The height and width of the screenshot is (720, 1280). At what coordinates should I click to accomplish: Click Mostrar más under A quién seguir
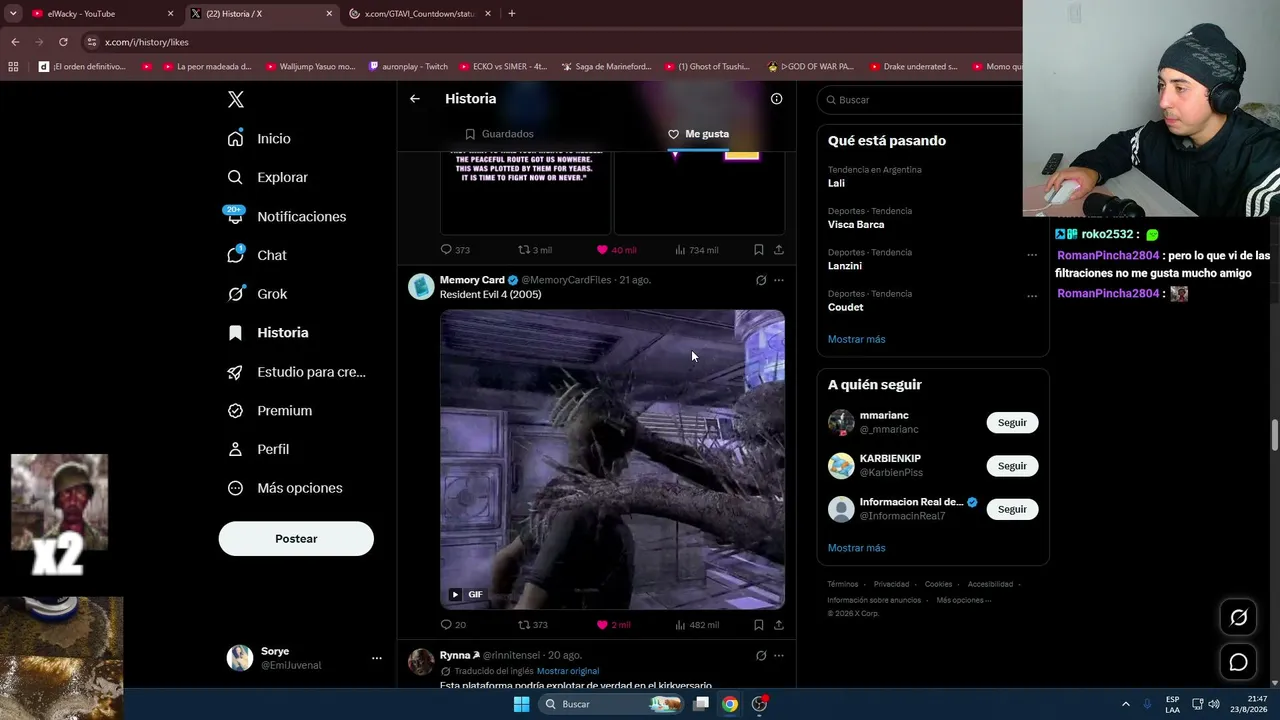coord(856,548)
